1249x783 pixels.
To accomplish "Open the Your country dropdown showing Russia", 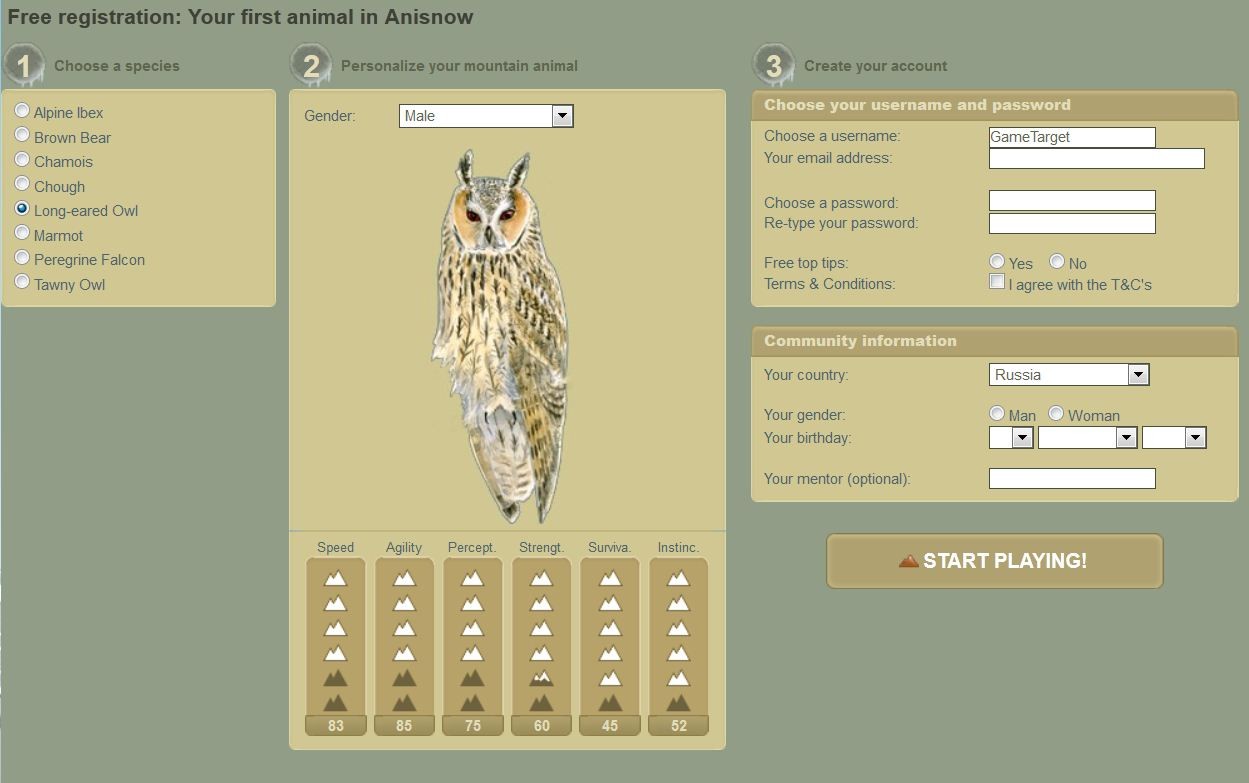I will click(x=1069, y=375).
